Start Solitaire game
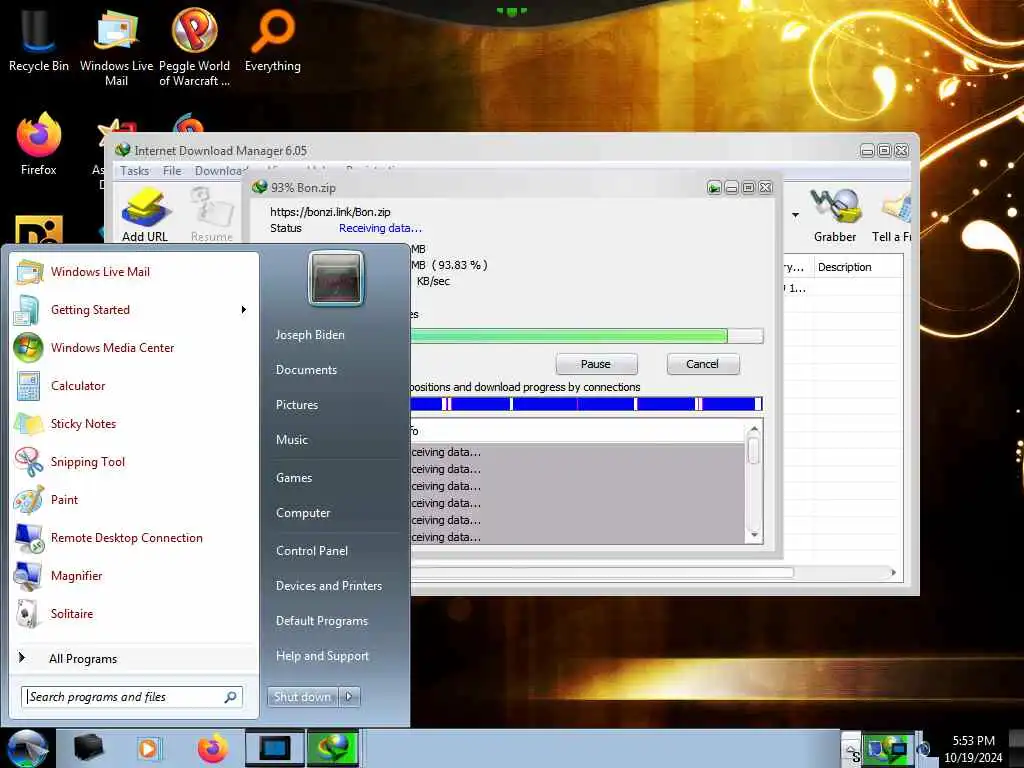Image resolution: width=1024 pixels, height=768 pixels. coord(135,613)
